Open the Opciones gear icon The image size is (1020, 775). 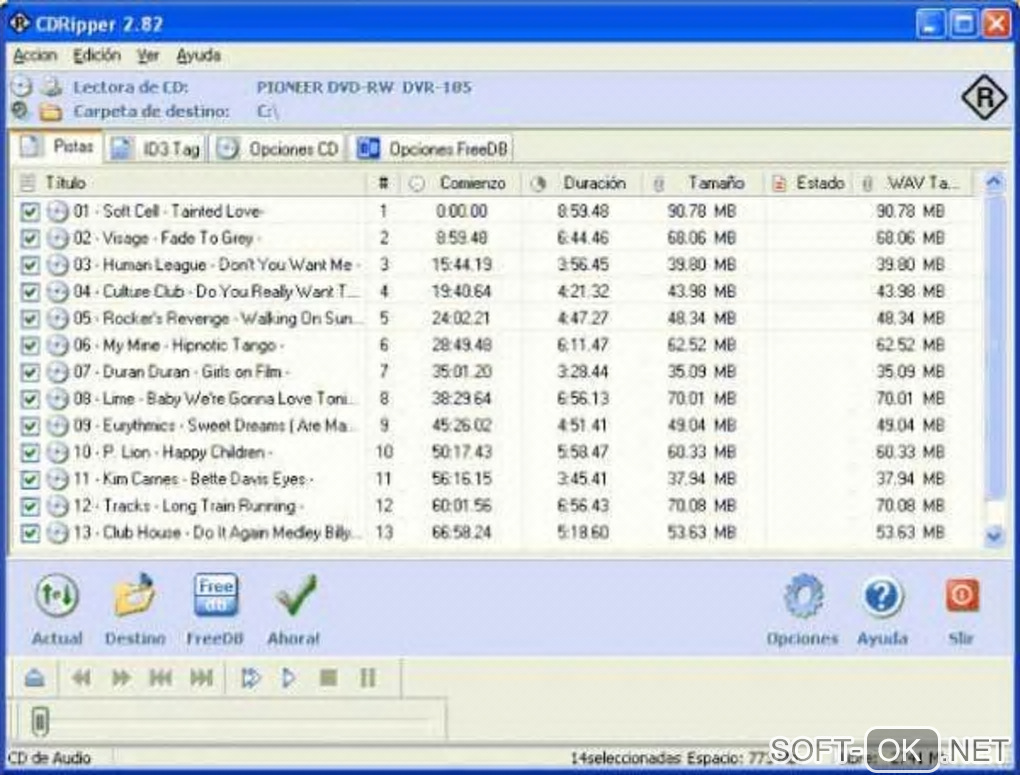803,595
